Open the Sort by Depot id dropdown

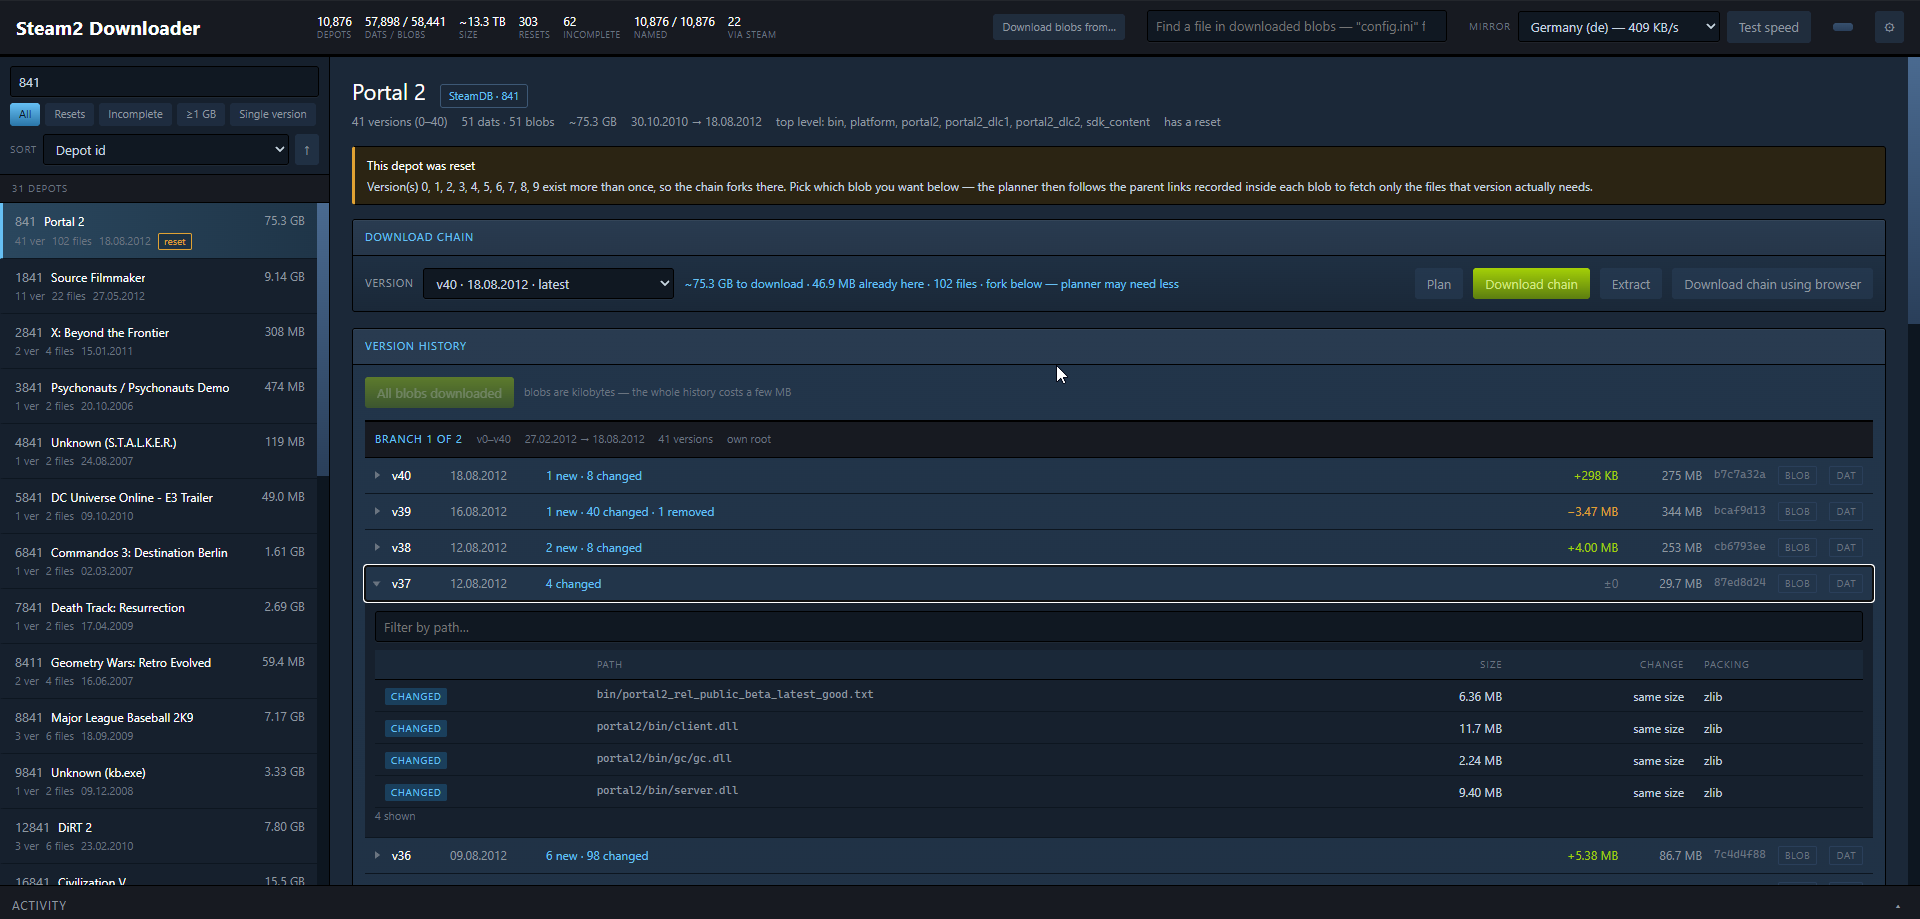[167, 150]
